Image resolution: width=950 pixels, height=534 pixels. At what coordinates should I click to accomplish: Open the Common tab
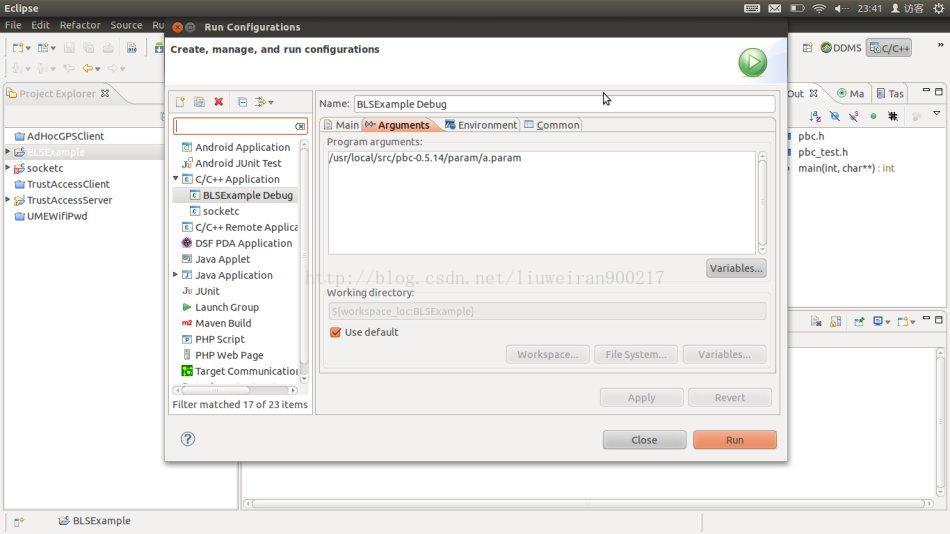[552, 125]
